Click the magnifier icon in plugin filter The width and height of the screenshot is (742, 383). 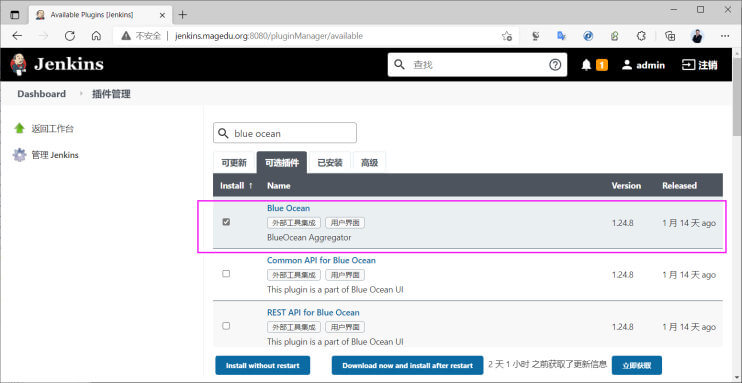pyautogui.click(x=223, y=134)
